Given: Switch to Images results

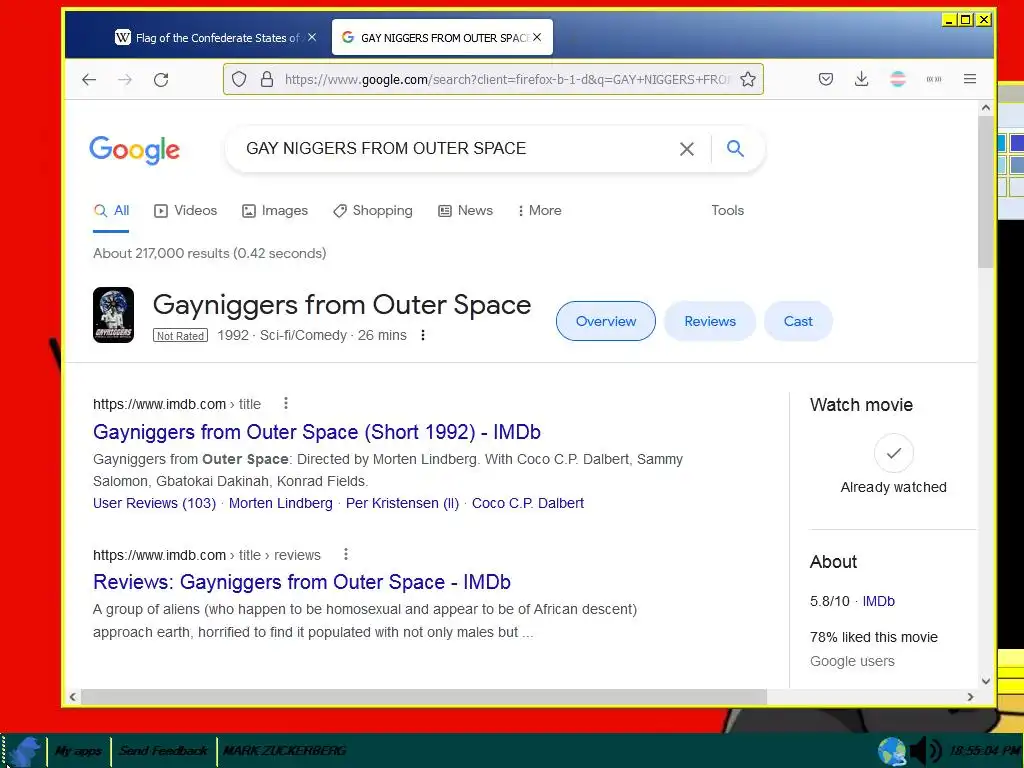Looking at the screenshot, I should [x=275, y=210].
